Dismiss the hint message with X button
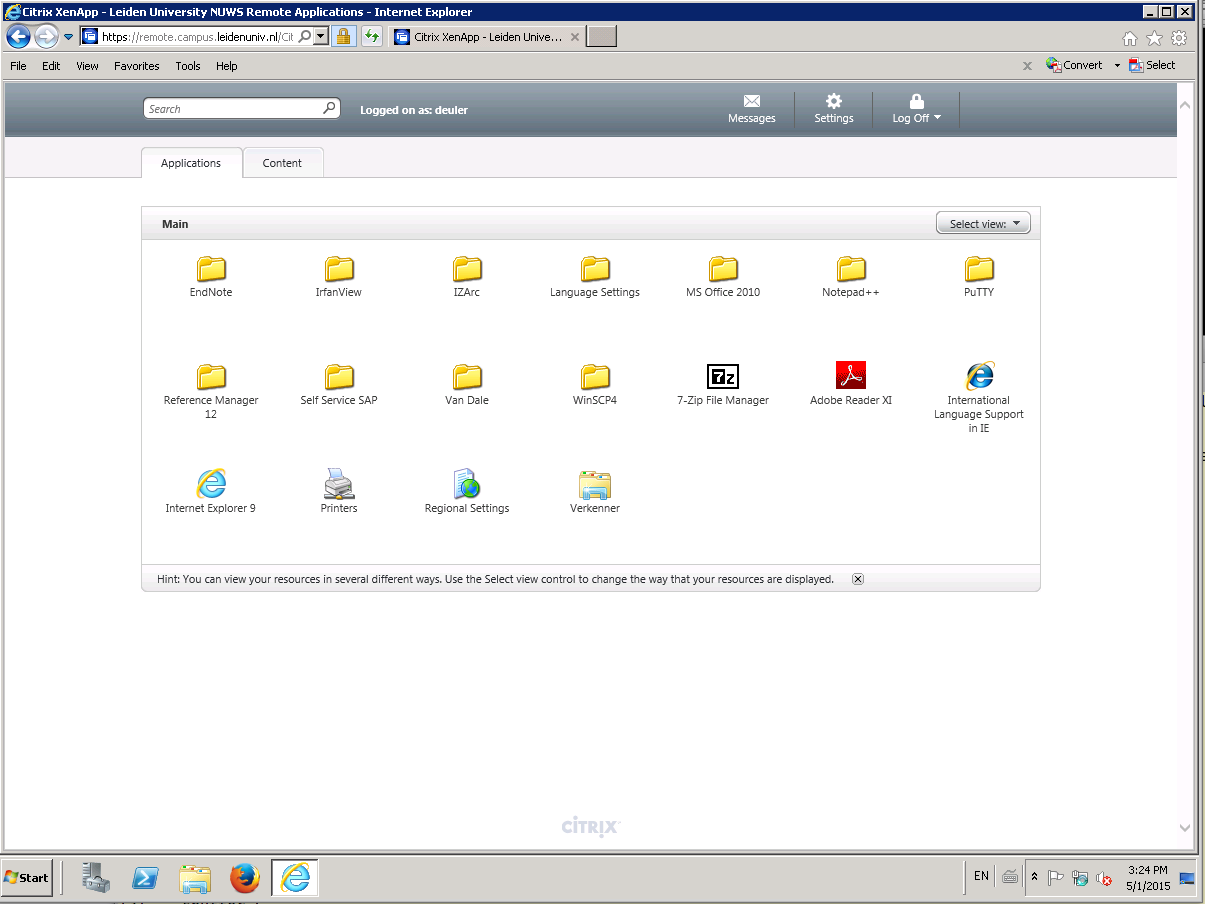The height and width of the screenshot is (904, 1205). point(858,579)
